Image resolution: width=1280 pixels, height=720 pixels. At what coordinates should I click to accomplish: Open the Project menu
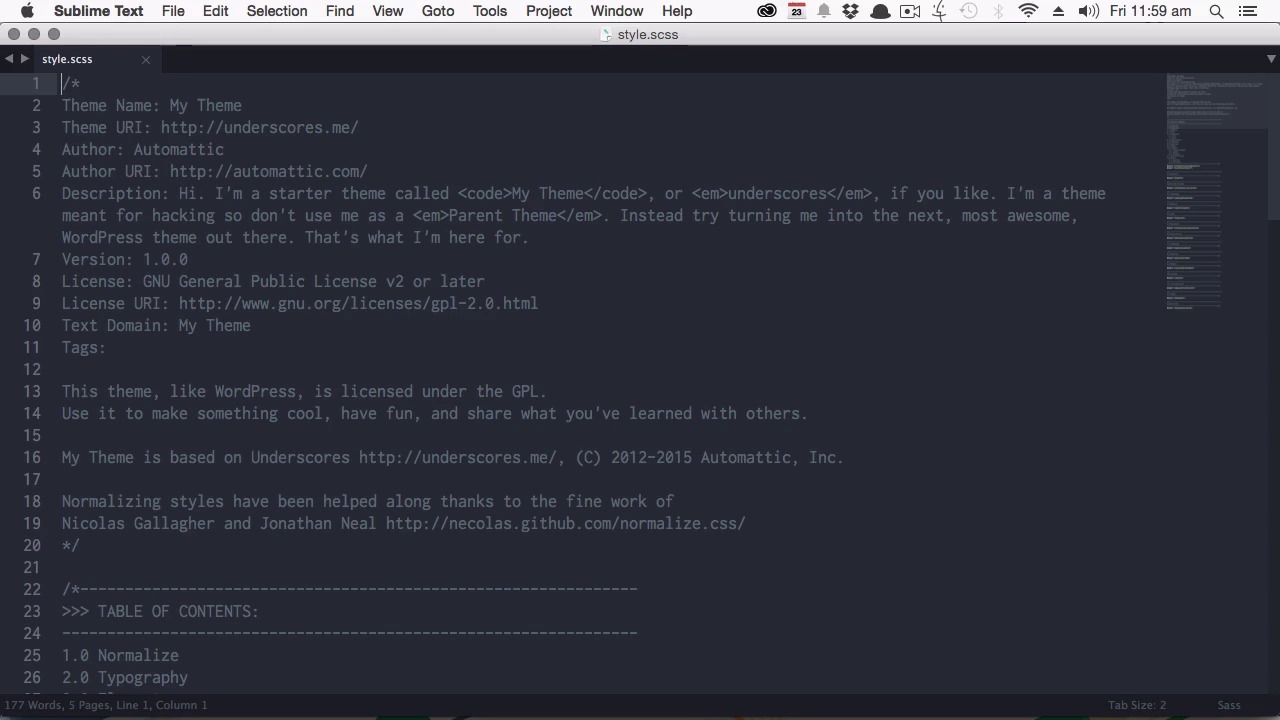pyautogui.click(x=549, y=11)
